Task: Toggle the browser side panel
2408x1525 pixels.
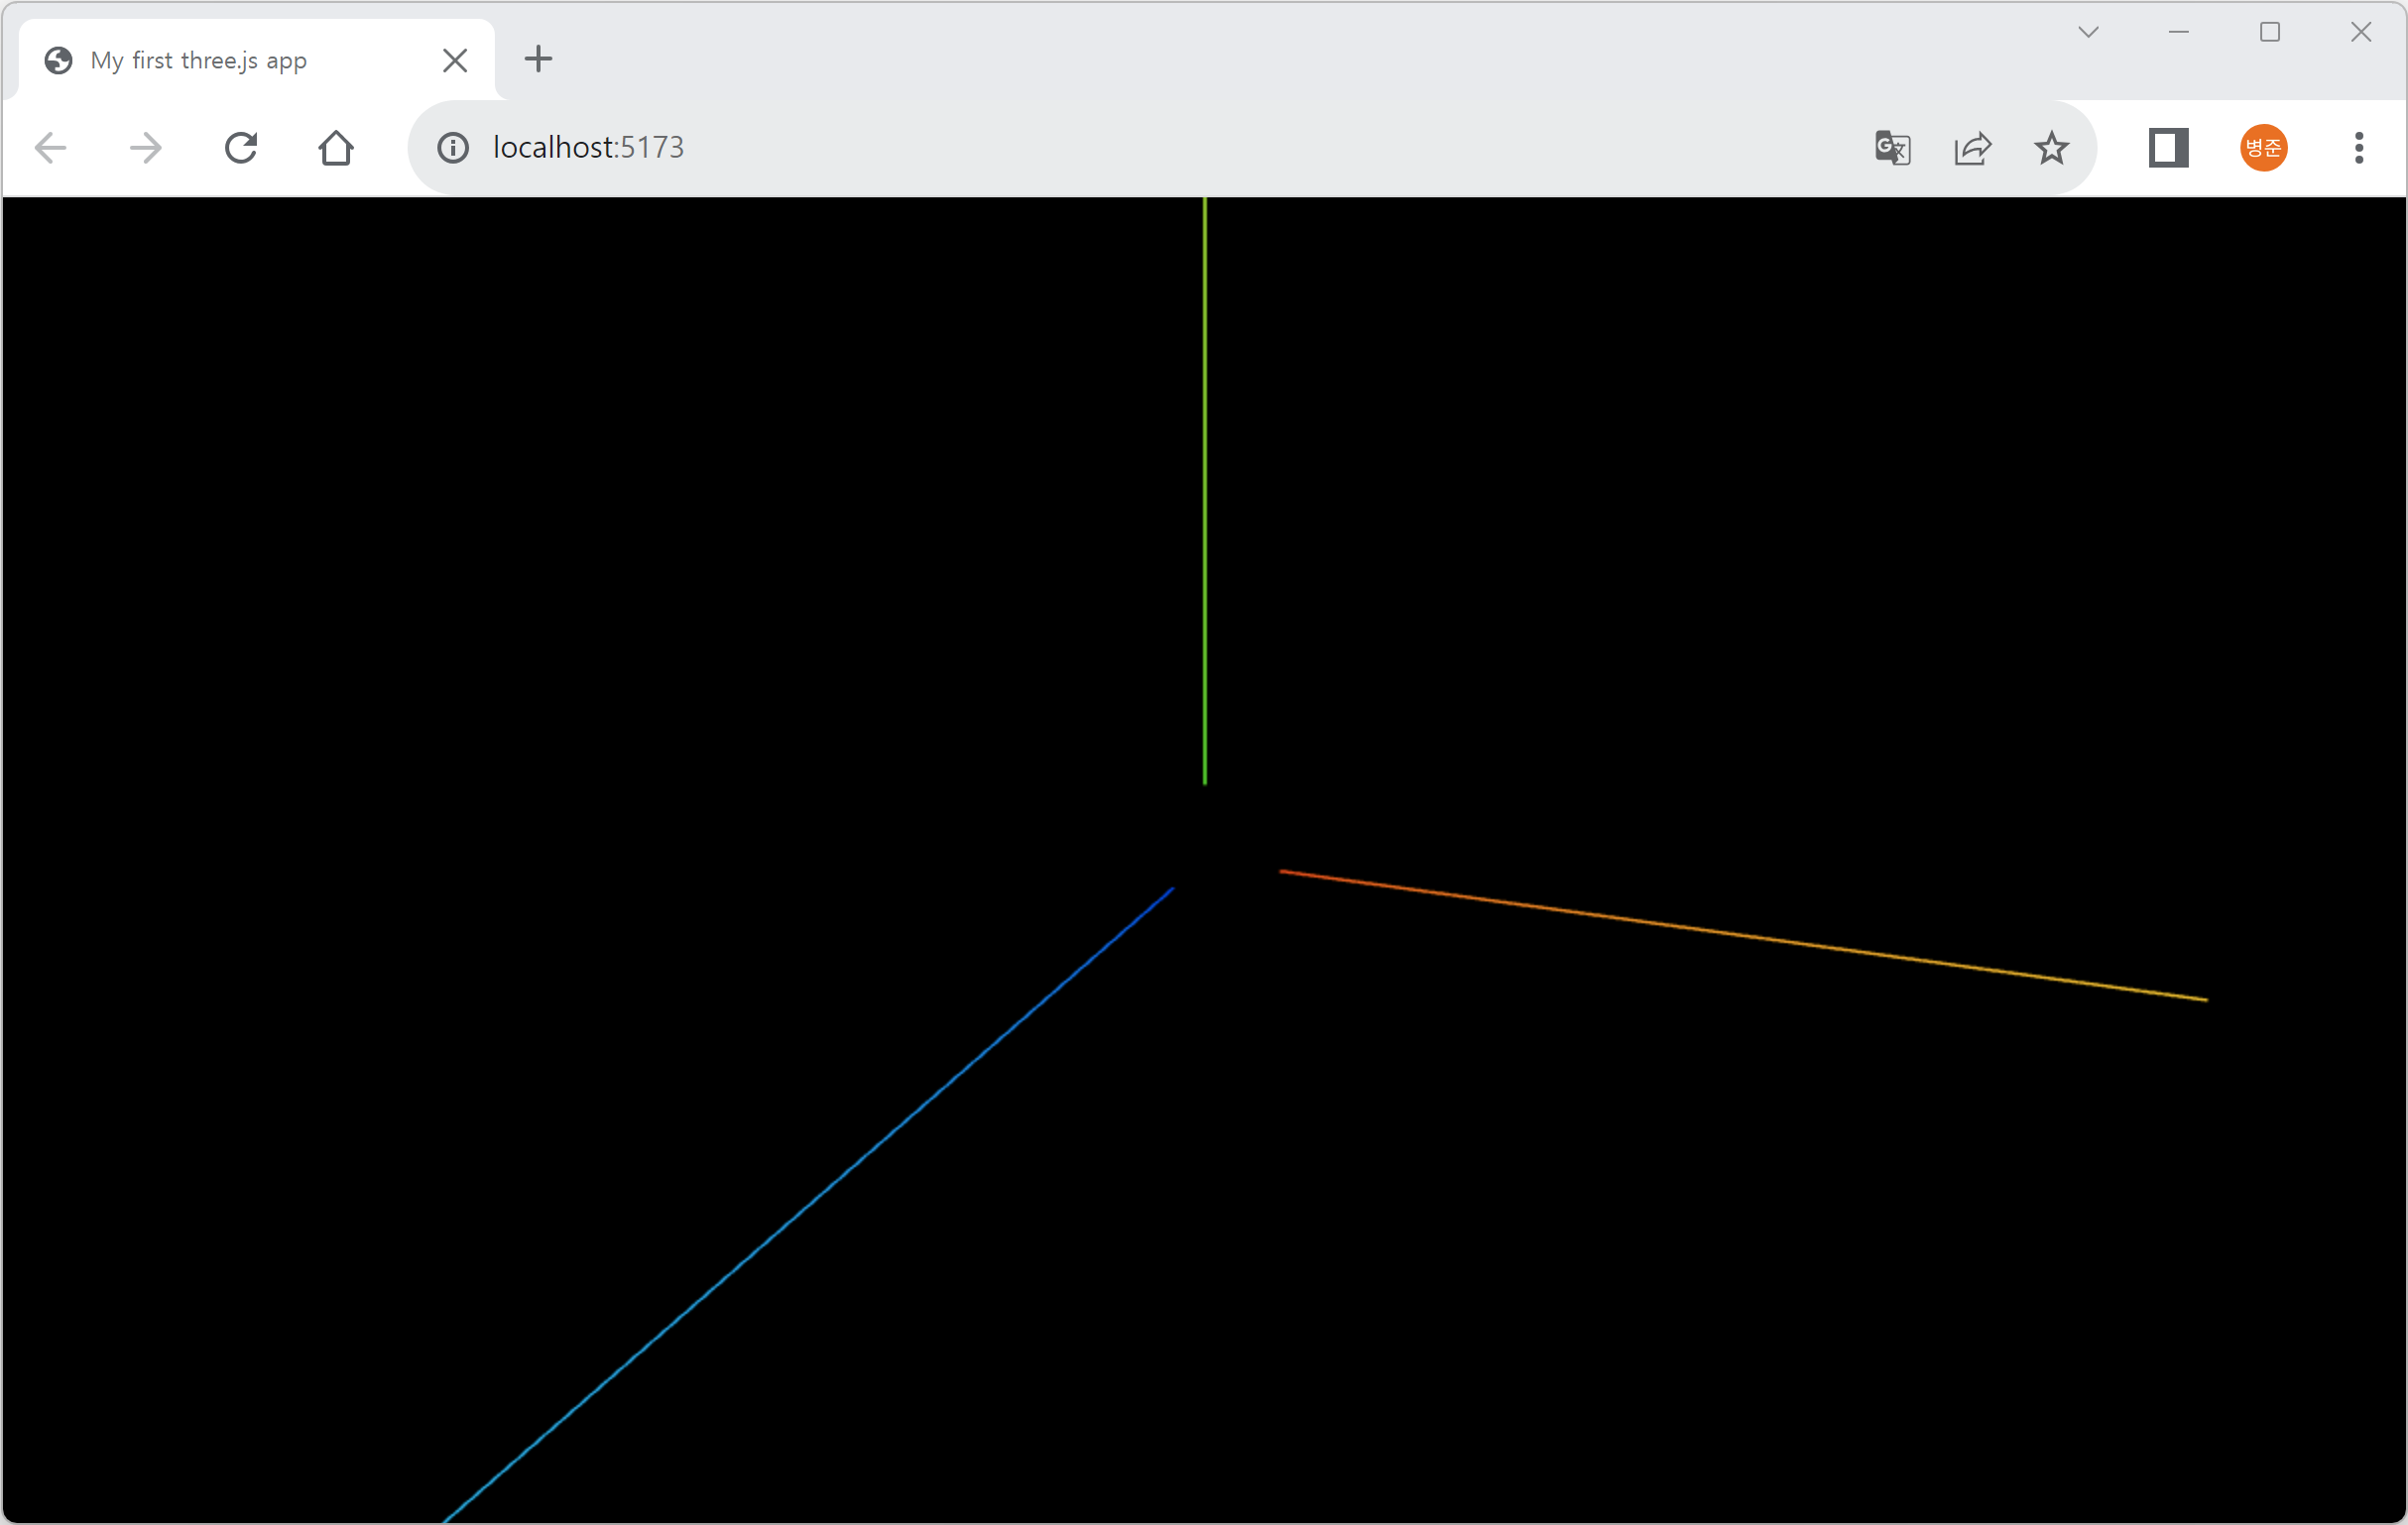Action: (x=2168, y=148)
